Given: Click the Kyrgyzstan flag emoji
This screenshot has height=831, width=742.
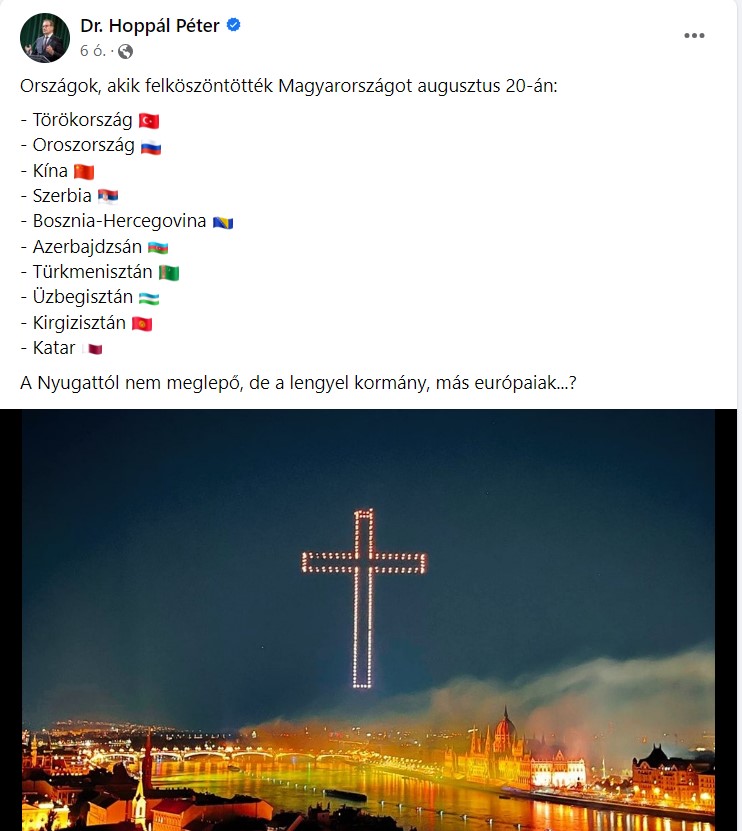Looking at the screenshot, I should (x=142, y=323).
